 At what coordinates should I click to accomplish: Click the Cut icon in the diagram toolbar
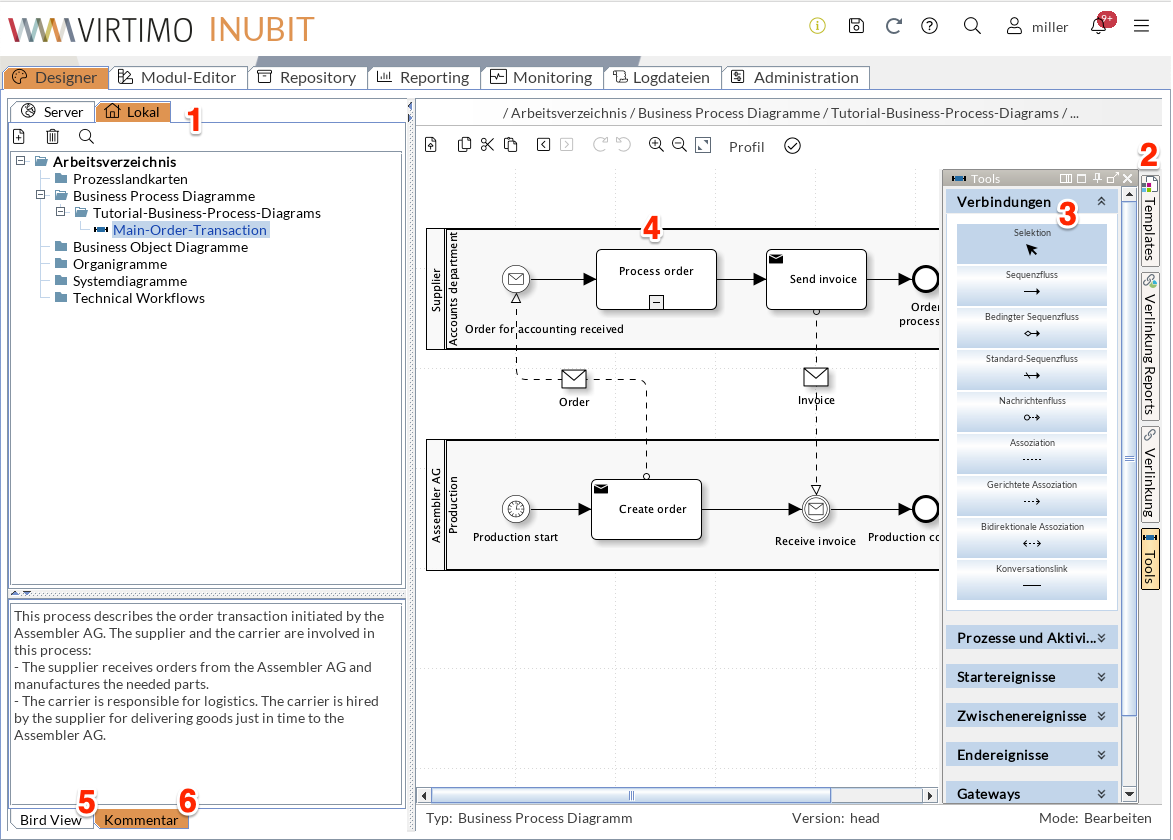[487, 144]
